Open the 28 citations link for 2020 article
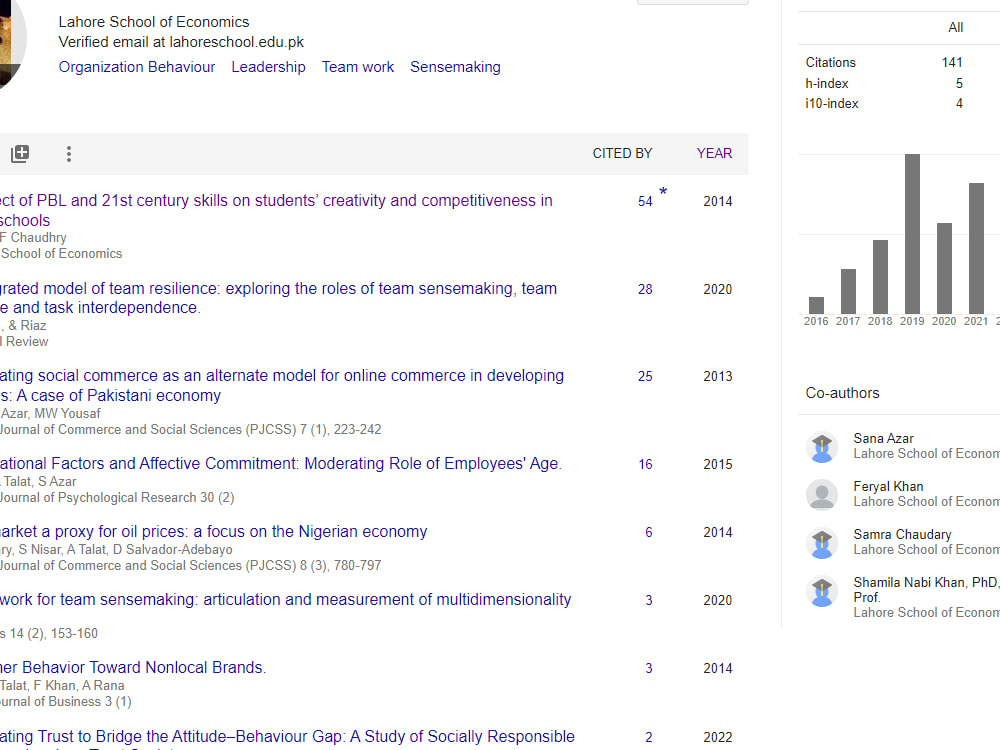The width and height of the screenshot is (1000, 750). click(x=645, y=289)
